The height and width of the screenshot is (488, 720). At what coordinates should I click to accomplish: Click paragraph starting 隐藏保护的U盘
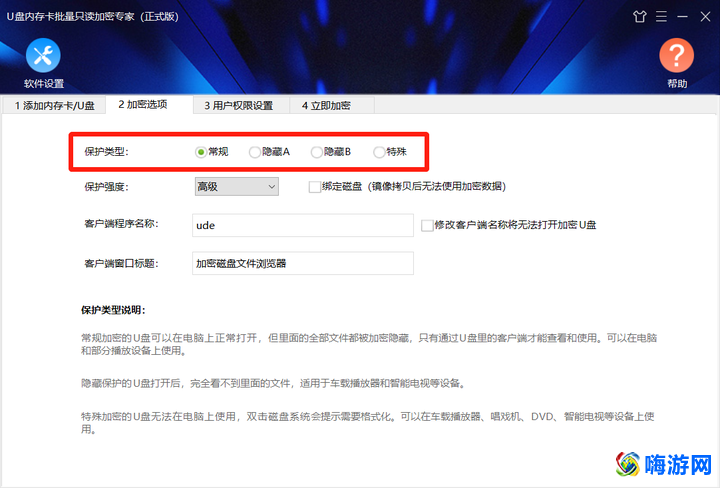click(x=274, y=383)
